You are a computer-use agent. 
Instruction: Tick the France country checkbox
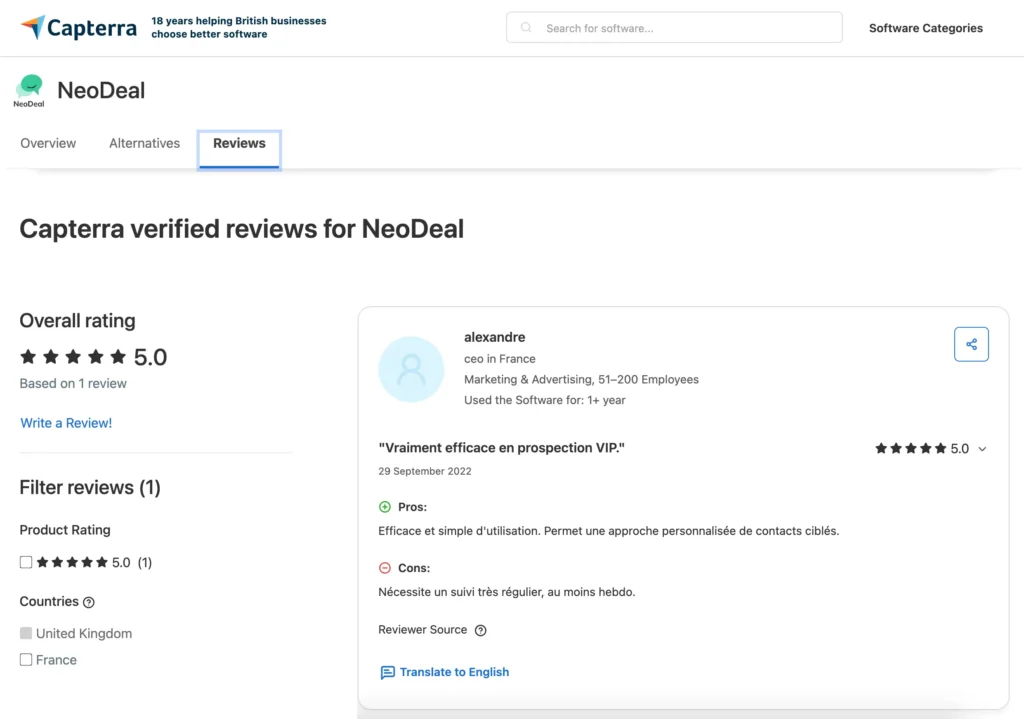click(25, 660)
